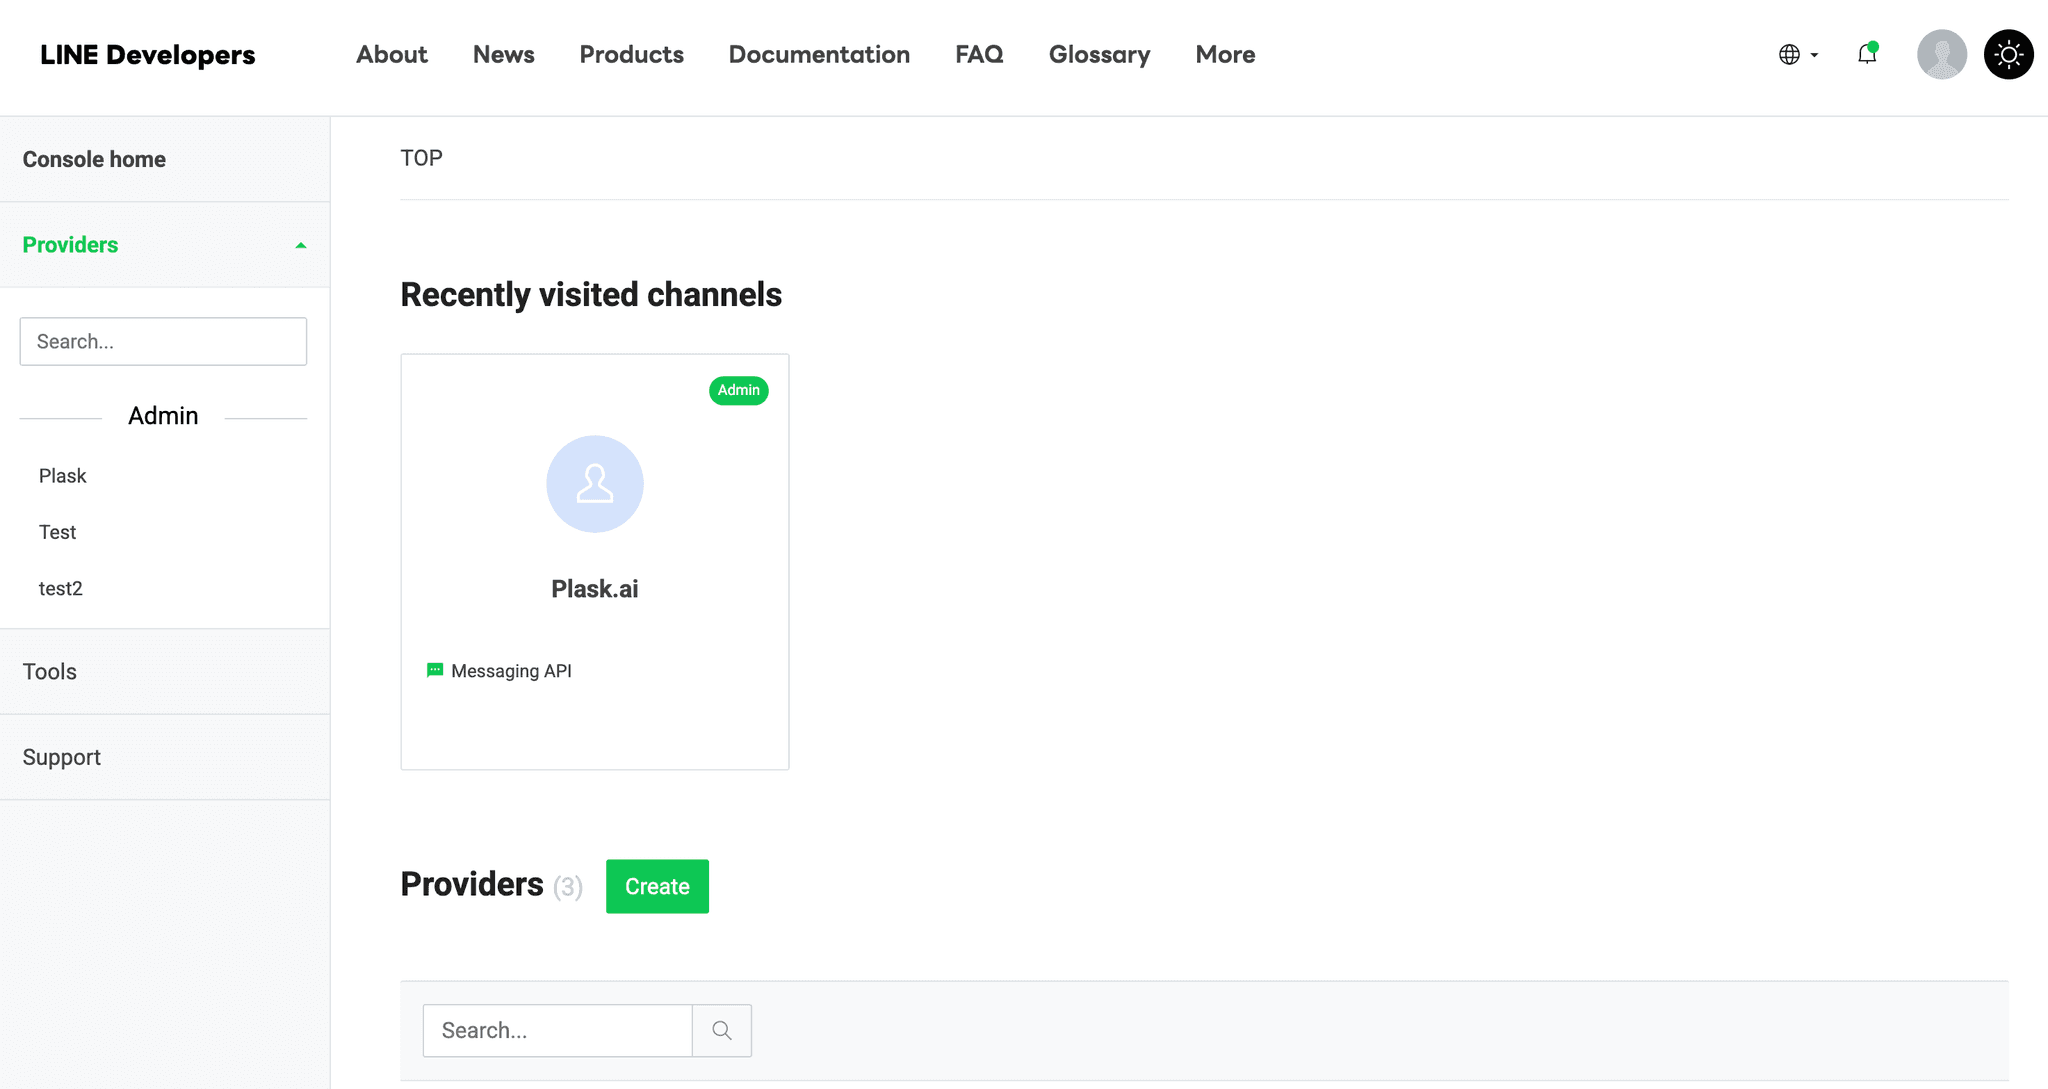Open the user profile avatar

point(1941,54)
